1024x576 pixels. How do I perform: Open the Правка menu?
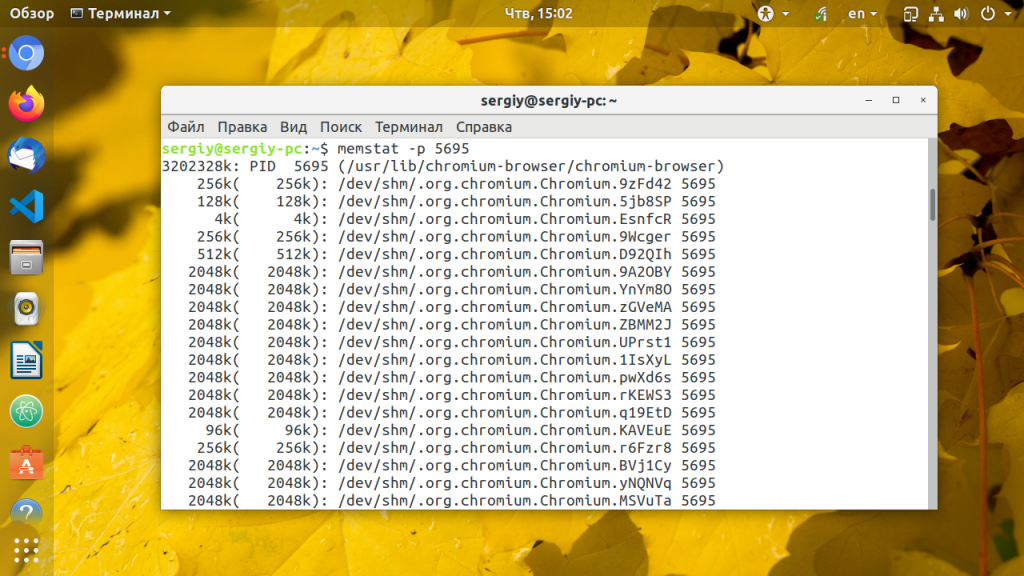click(242, 127)
